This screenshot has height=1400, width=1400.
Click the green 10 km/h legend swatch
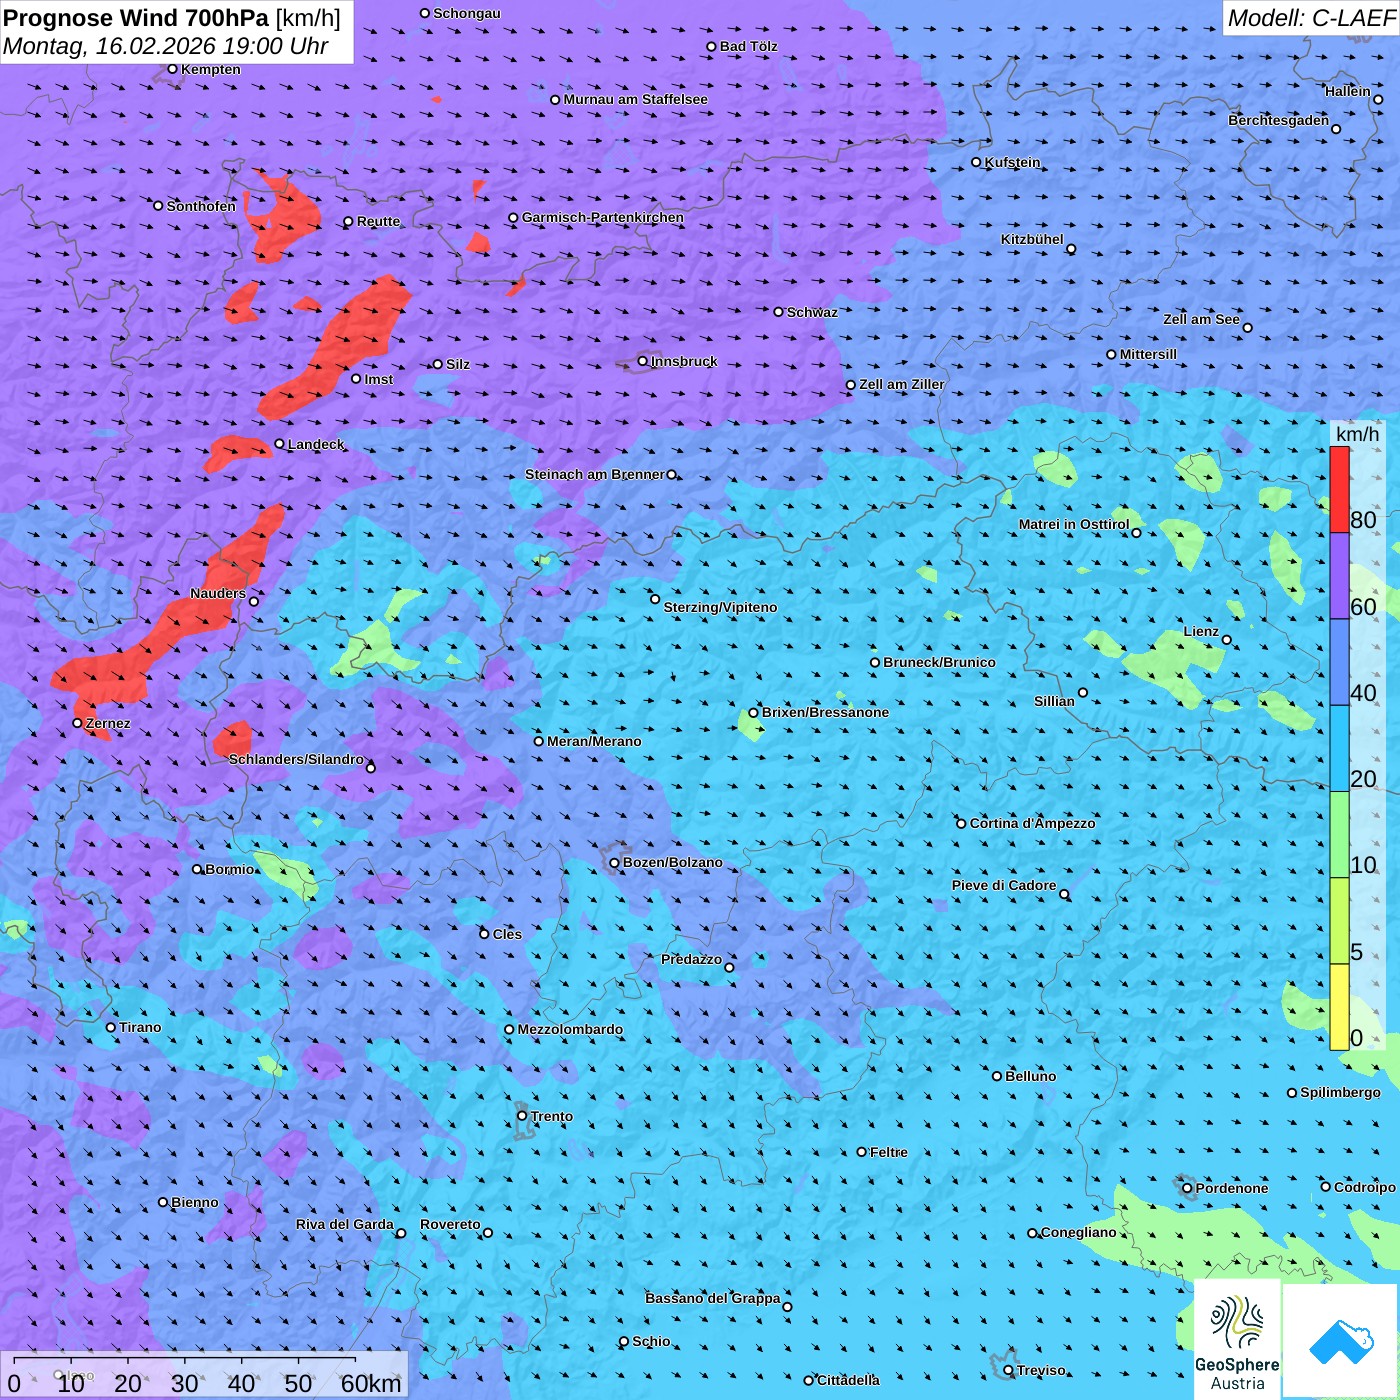1339,835
